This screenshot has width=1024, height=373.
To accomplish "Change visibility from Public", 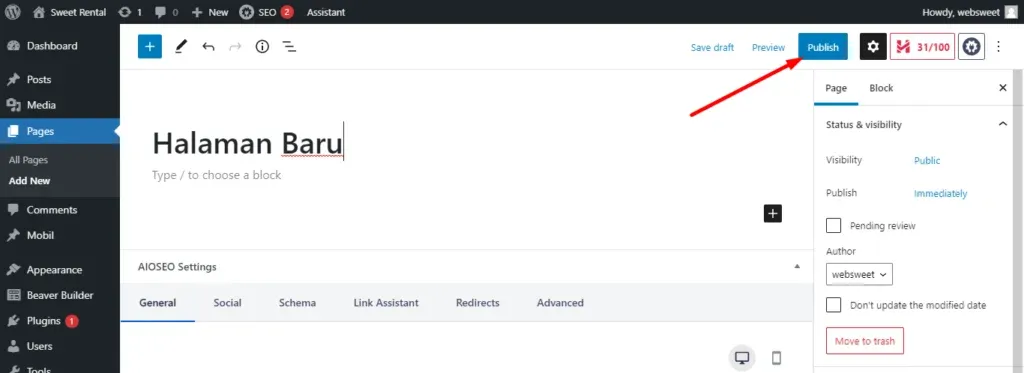I will click(927, 160).
